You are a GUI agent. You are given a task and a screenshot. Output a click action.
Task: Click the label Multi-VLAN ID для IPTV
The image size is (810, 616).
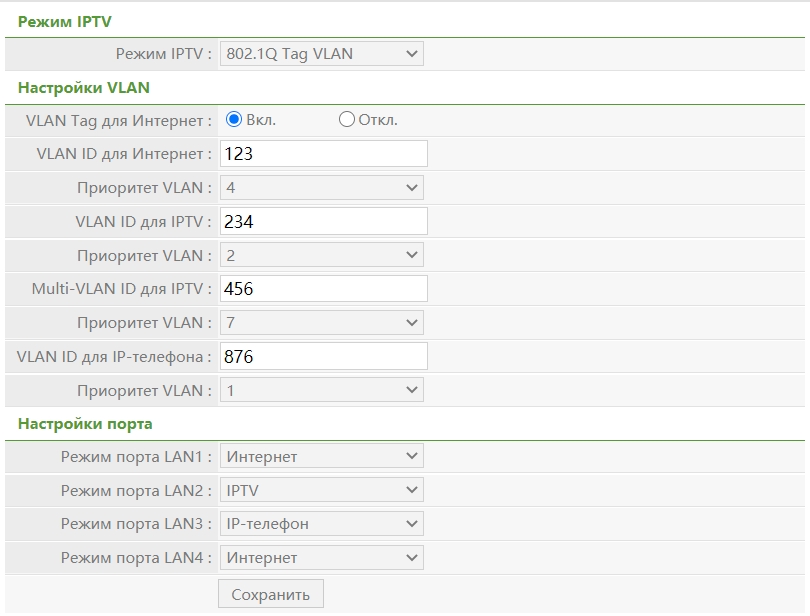click(x=122, y=288)
